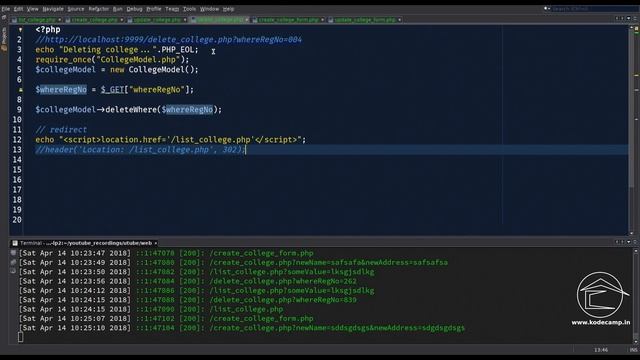Image resolution: width=640 pixels, height=360 pixels.
Task: Click the icon below the Projects sidebar tab
Action: pyautogui.click(x=4, y=49)
